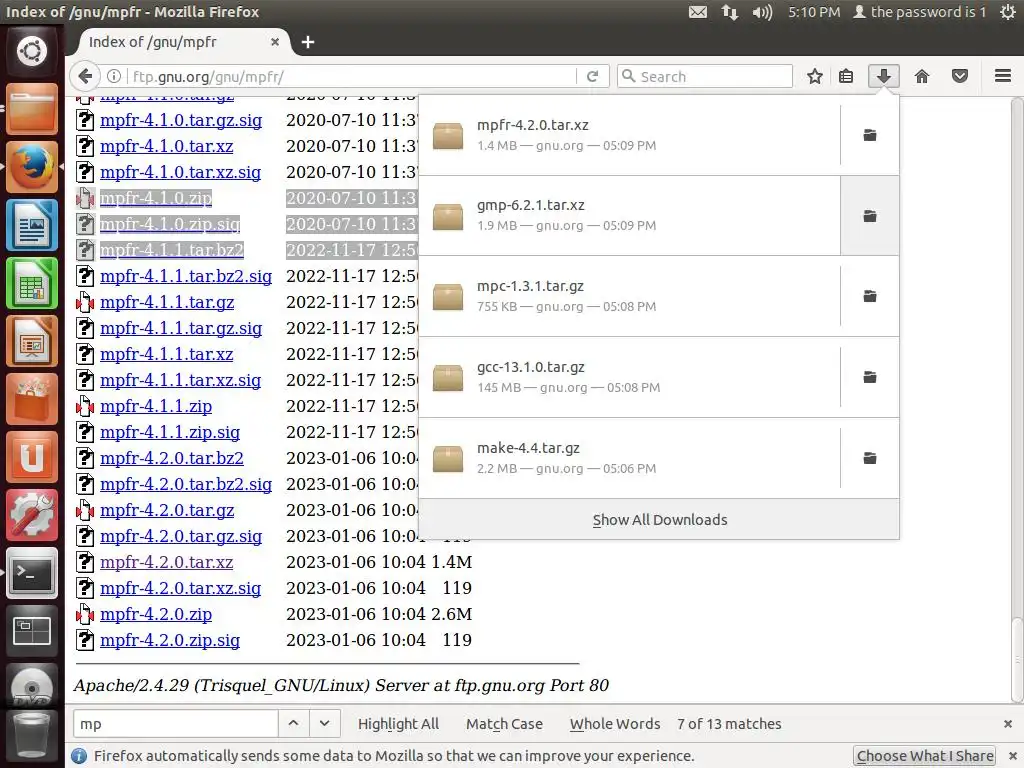This screenshot has height=768, width=1024.
Task: Focus the Search box in toolbar
Action: [705, 76]
